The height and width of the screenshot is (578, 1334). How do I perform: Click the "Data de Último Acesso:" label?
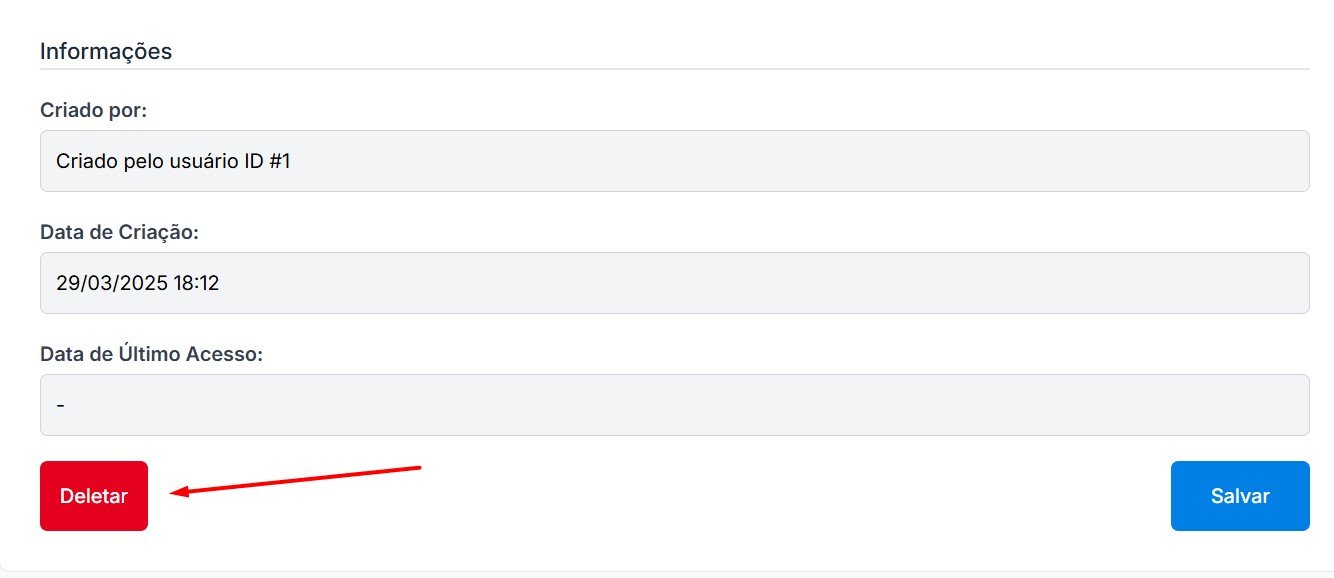pyautogui.click(x=151, y=354)
